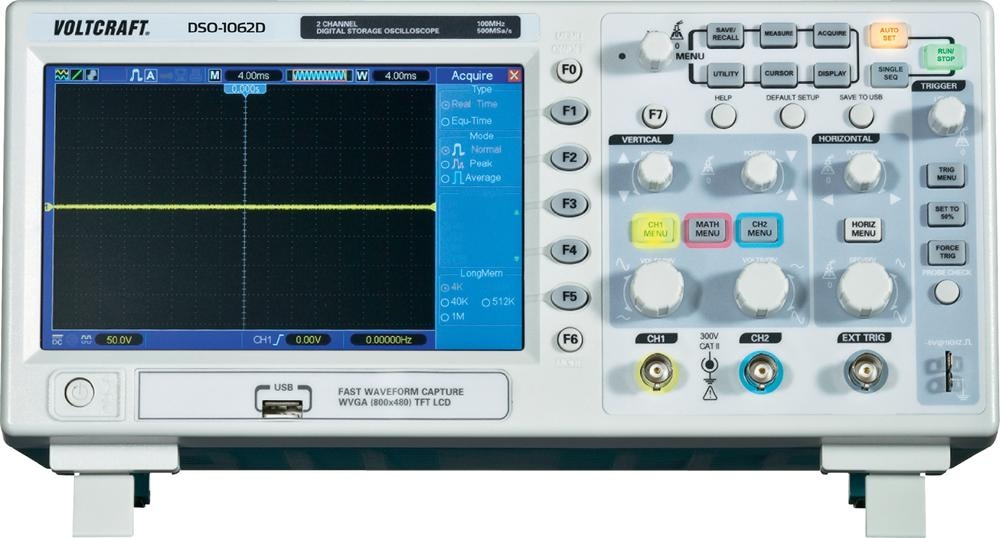
Task: Click the up arrow in the Acquire panel
Action: (x=517, y=212)
